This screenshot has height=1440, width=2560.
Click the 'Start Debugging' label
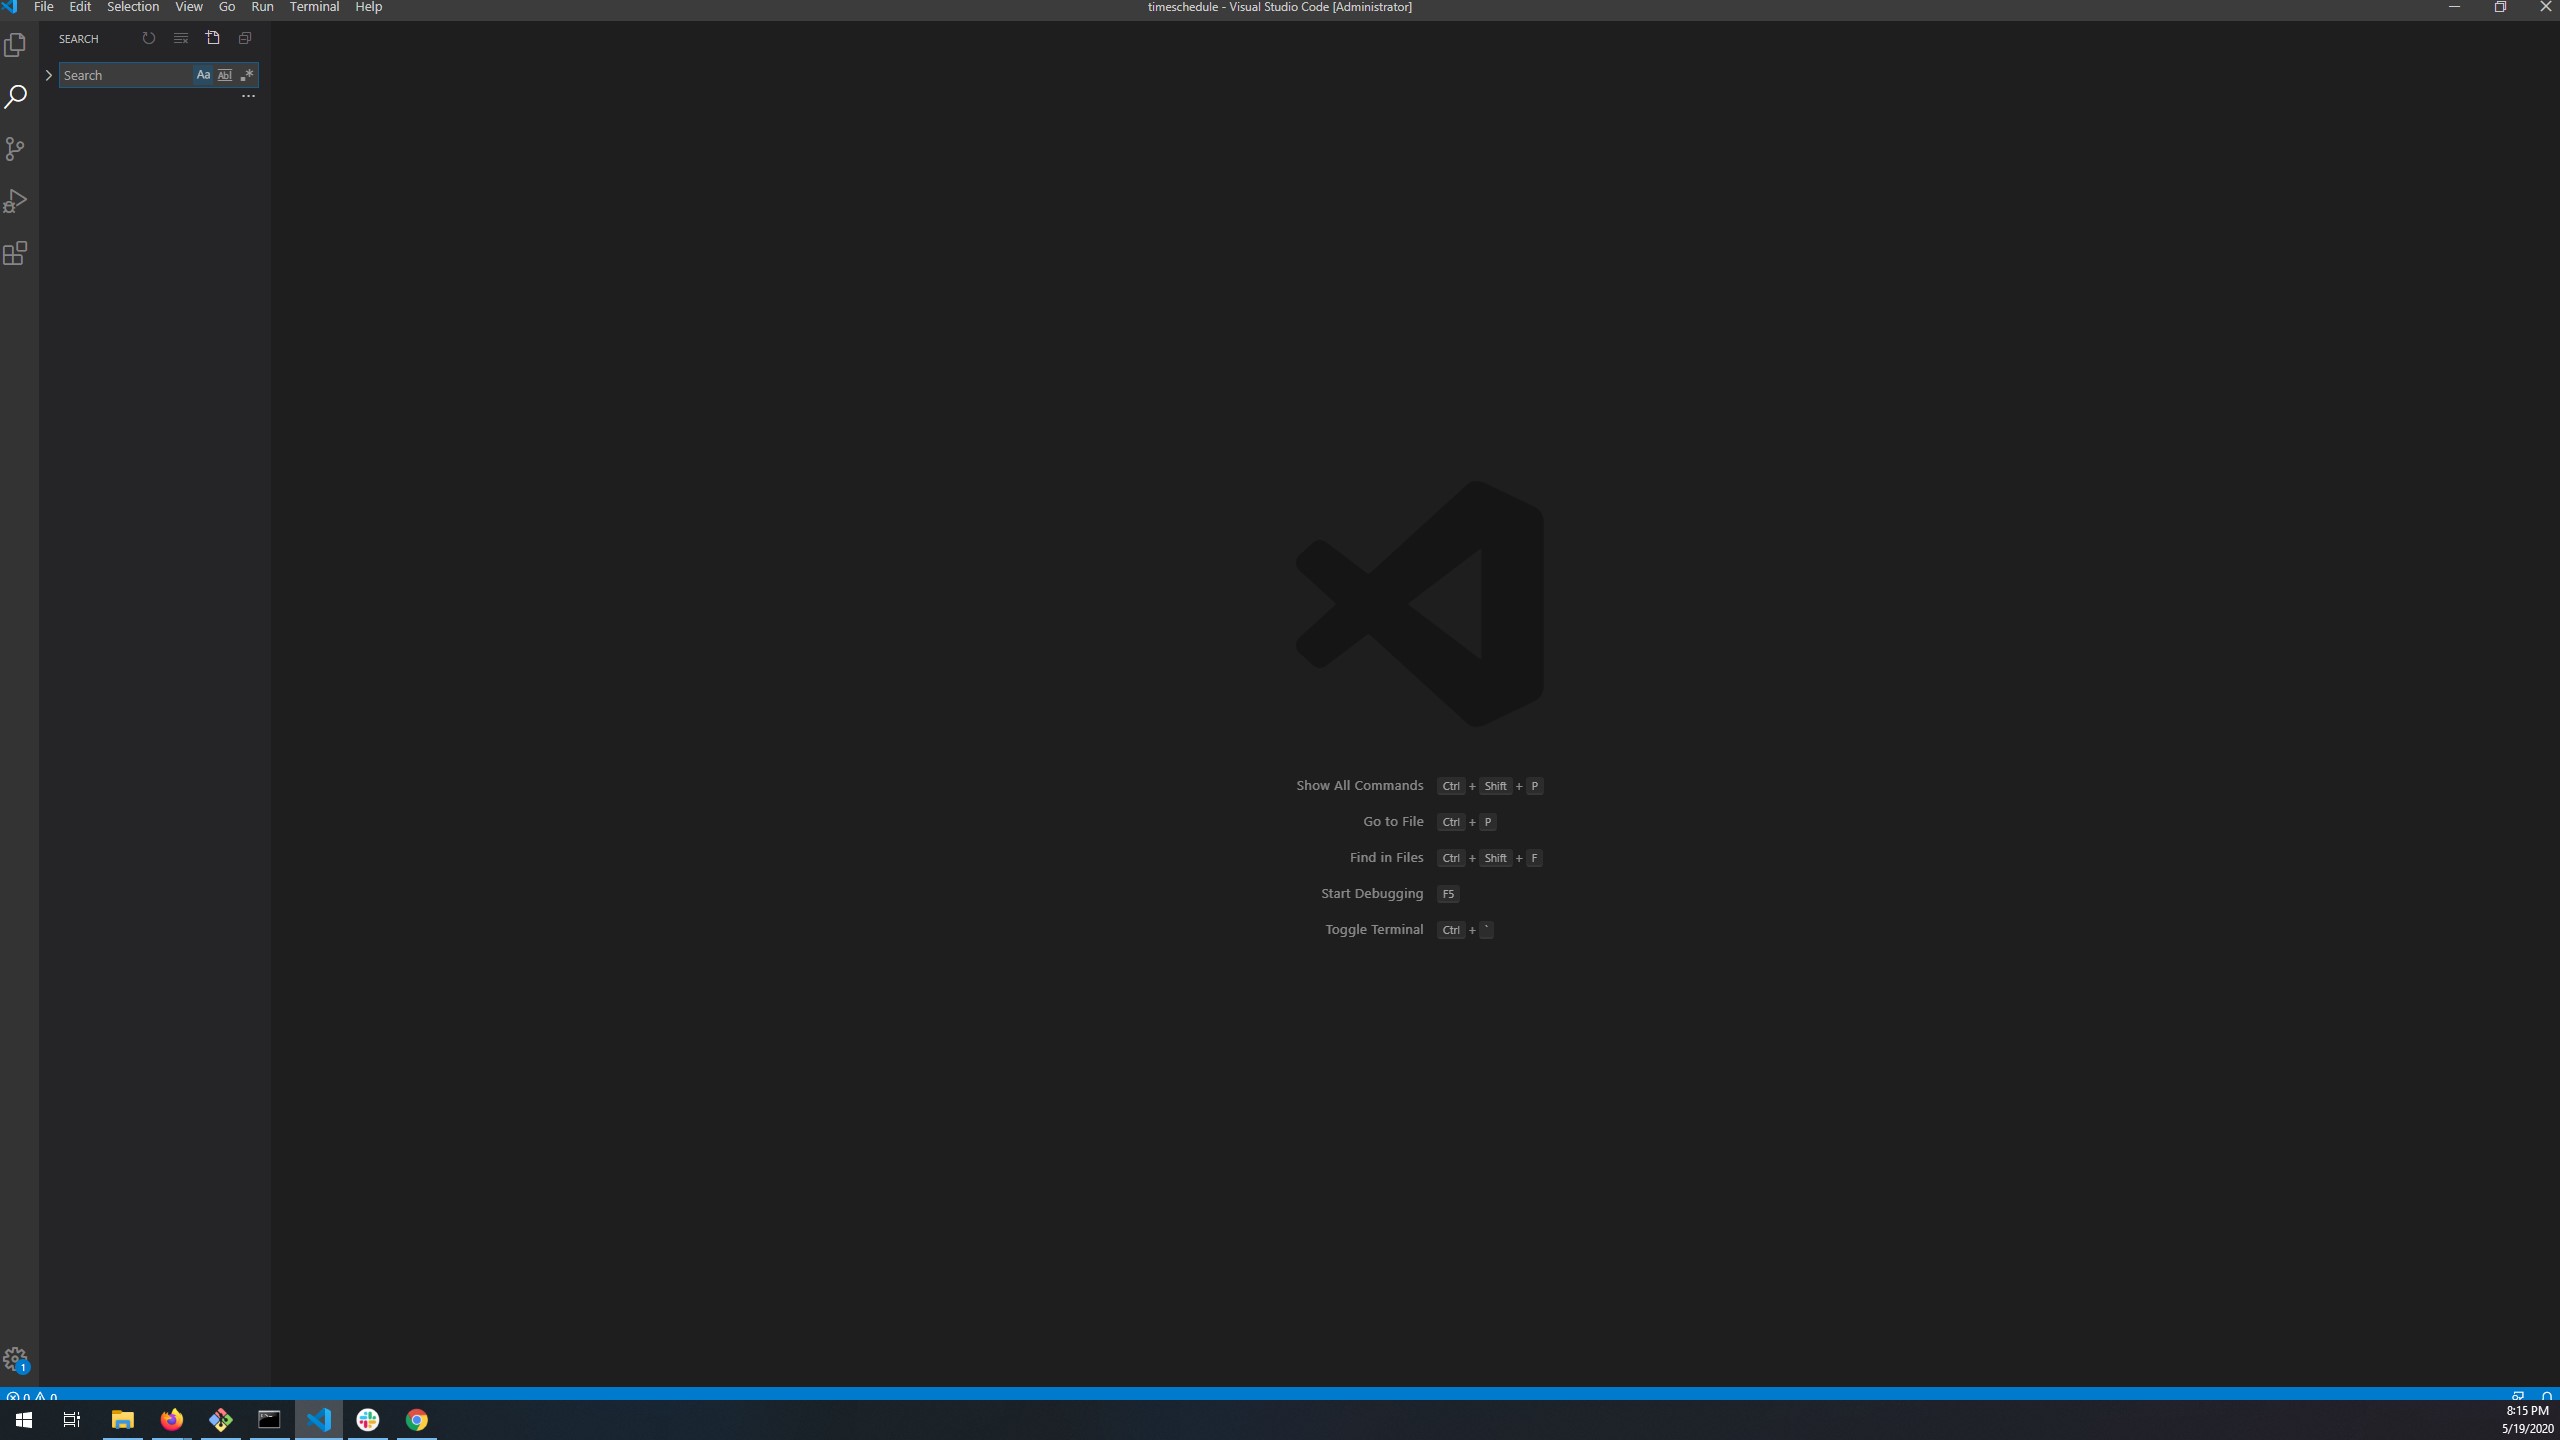[x=1372, y=894]
